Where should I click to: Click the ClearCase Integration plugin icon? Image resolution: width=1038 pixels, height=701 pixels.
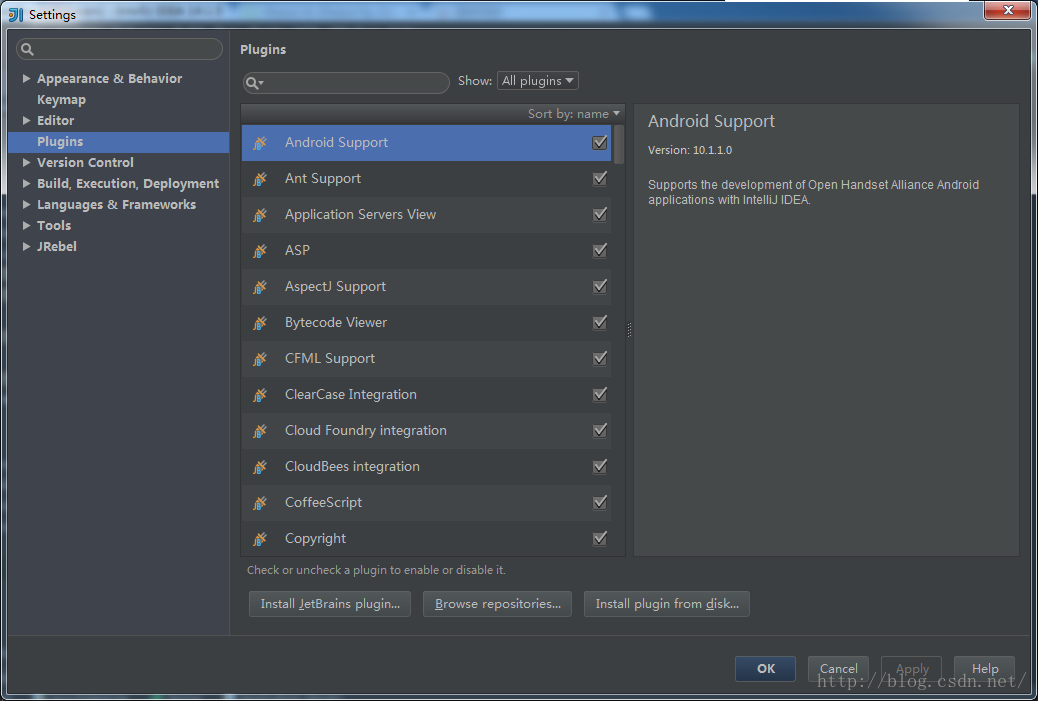(260, 395)
